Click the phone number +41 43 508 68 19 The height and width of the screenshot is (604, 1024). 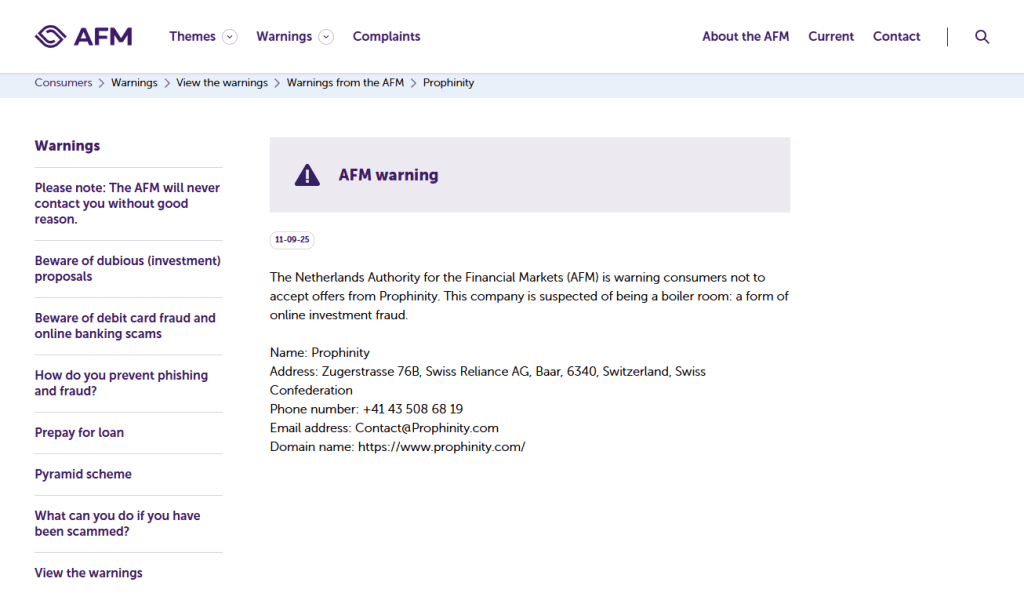click(413, 409)
